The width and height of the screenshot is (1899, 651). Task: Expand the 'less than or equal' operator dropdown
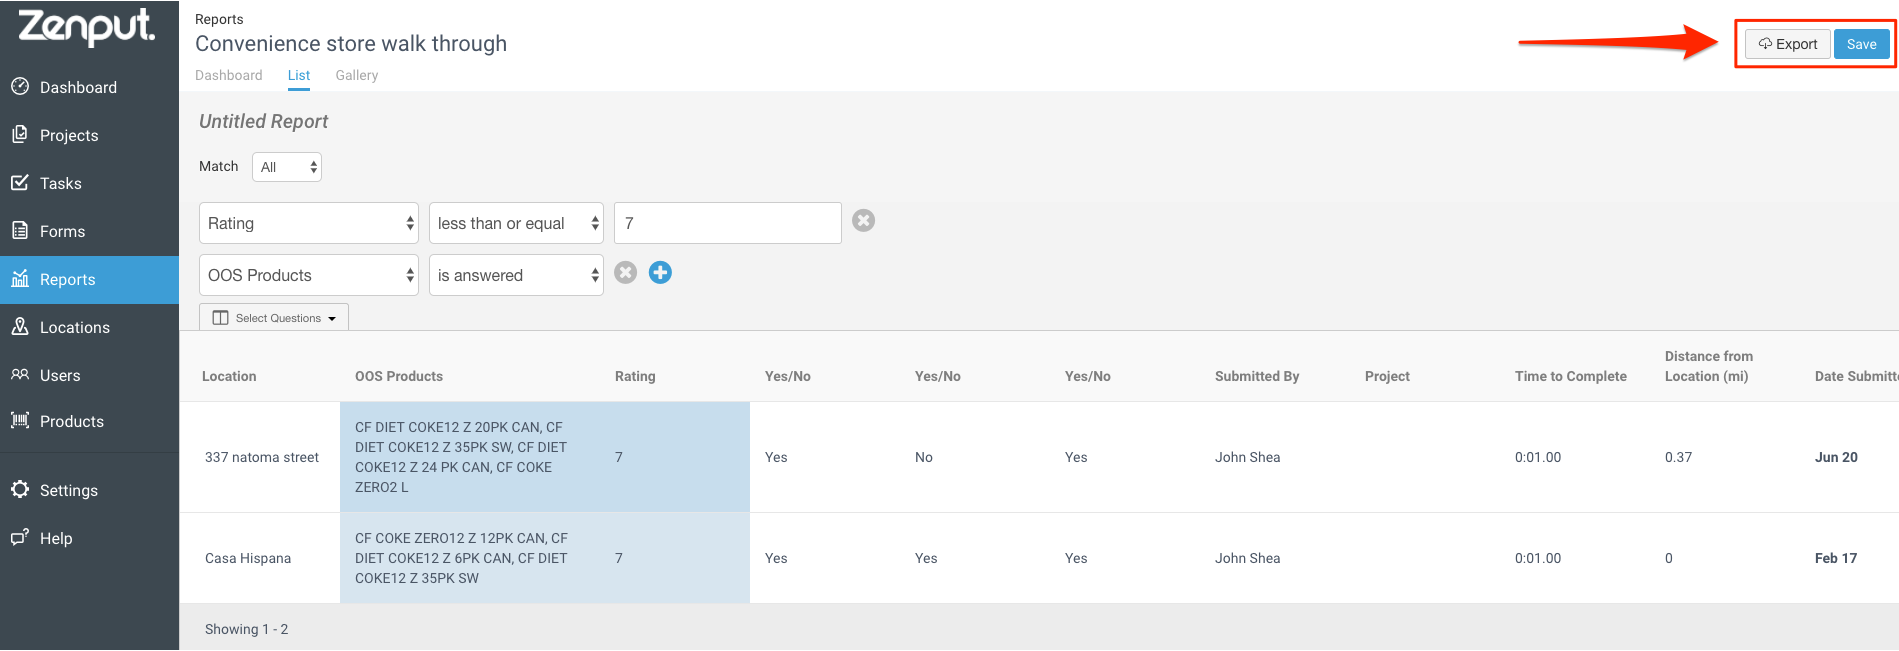(516, 223)
